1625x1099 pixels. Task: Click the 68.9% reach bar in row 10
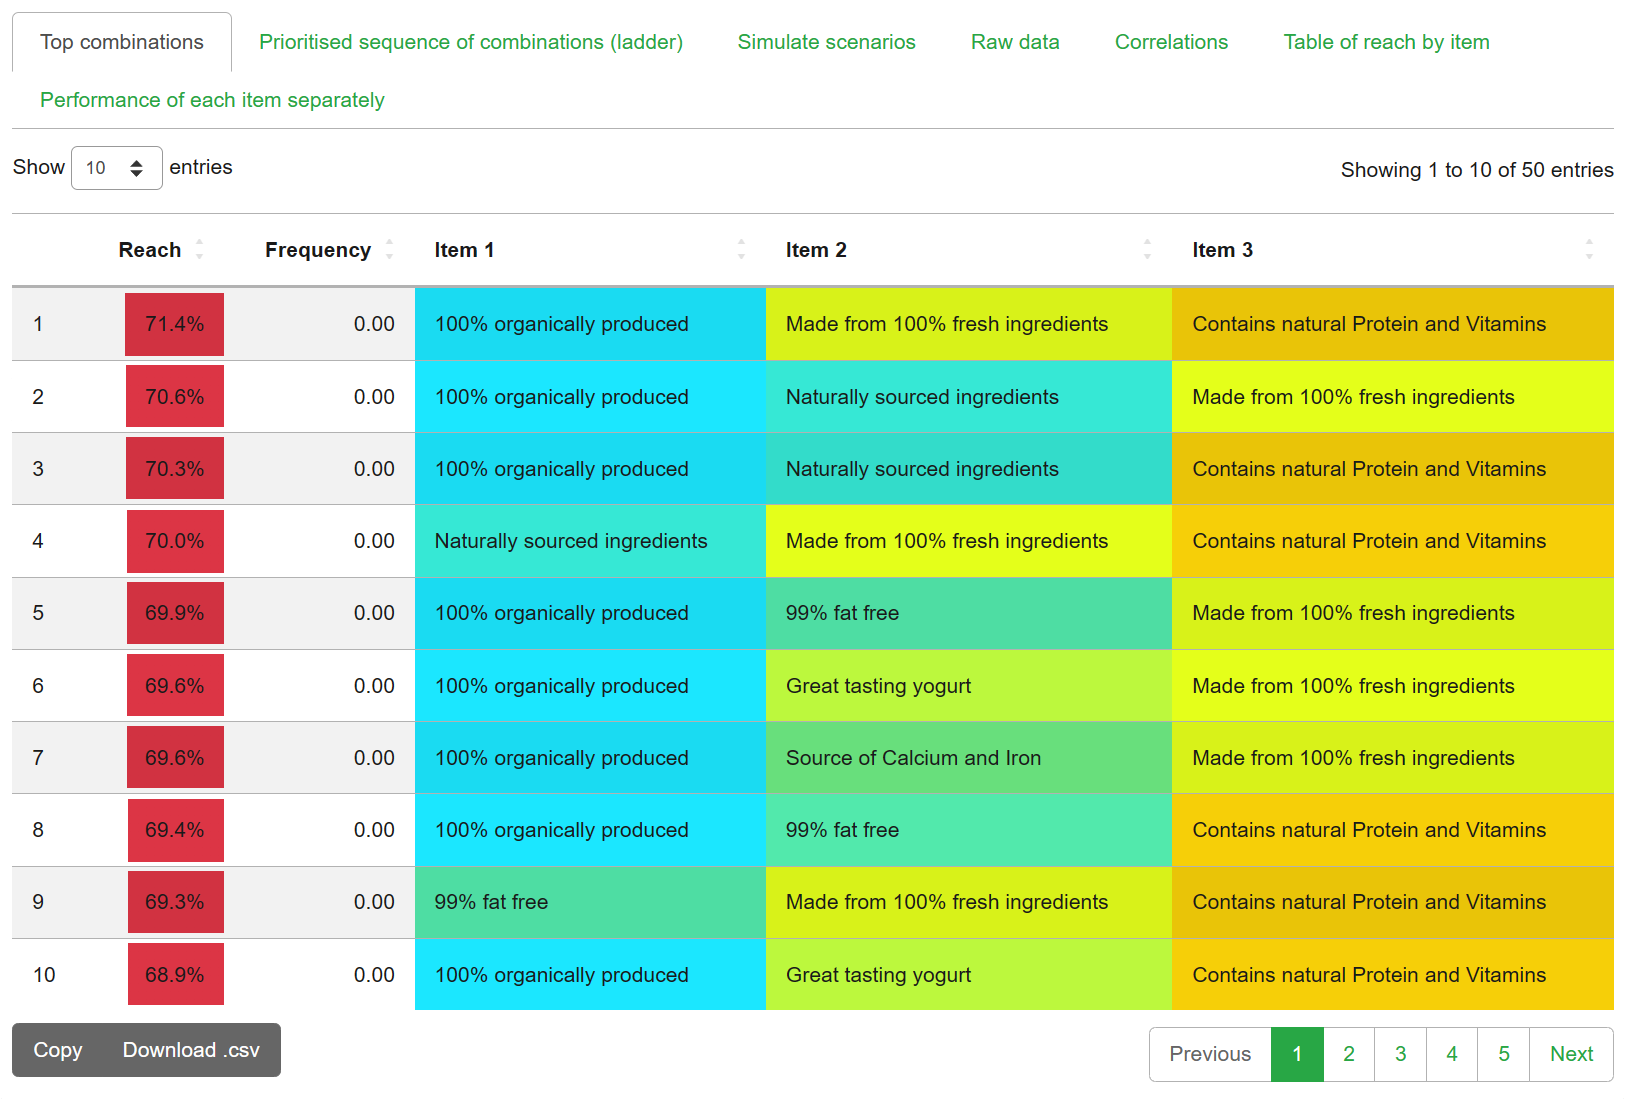click(175, 975)
